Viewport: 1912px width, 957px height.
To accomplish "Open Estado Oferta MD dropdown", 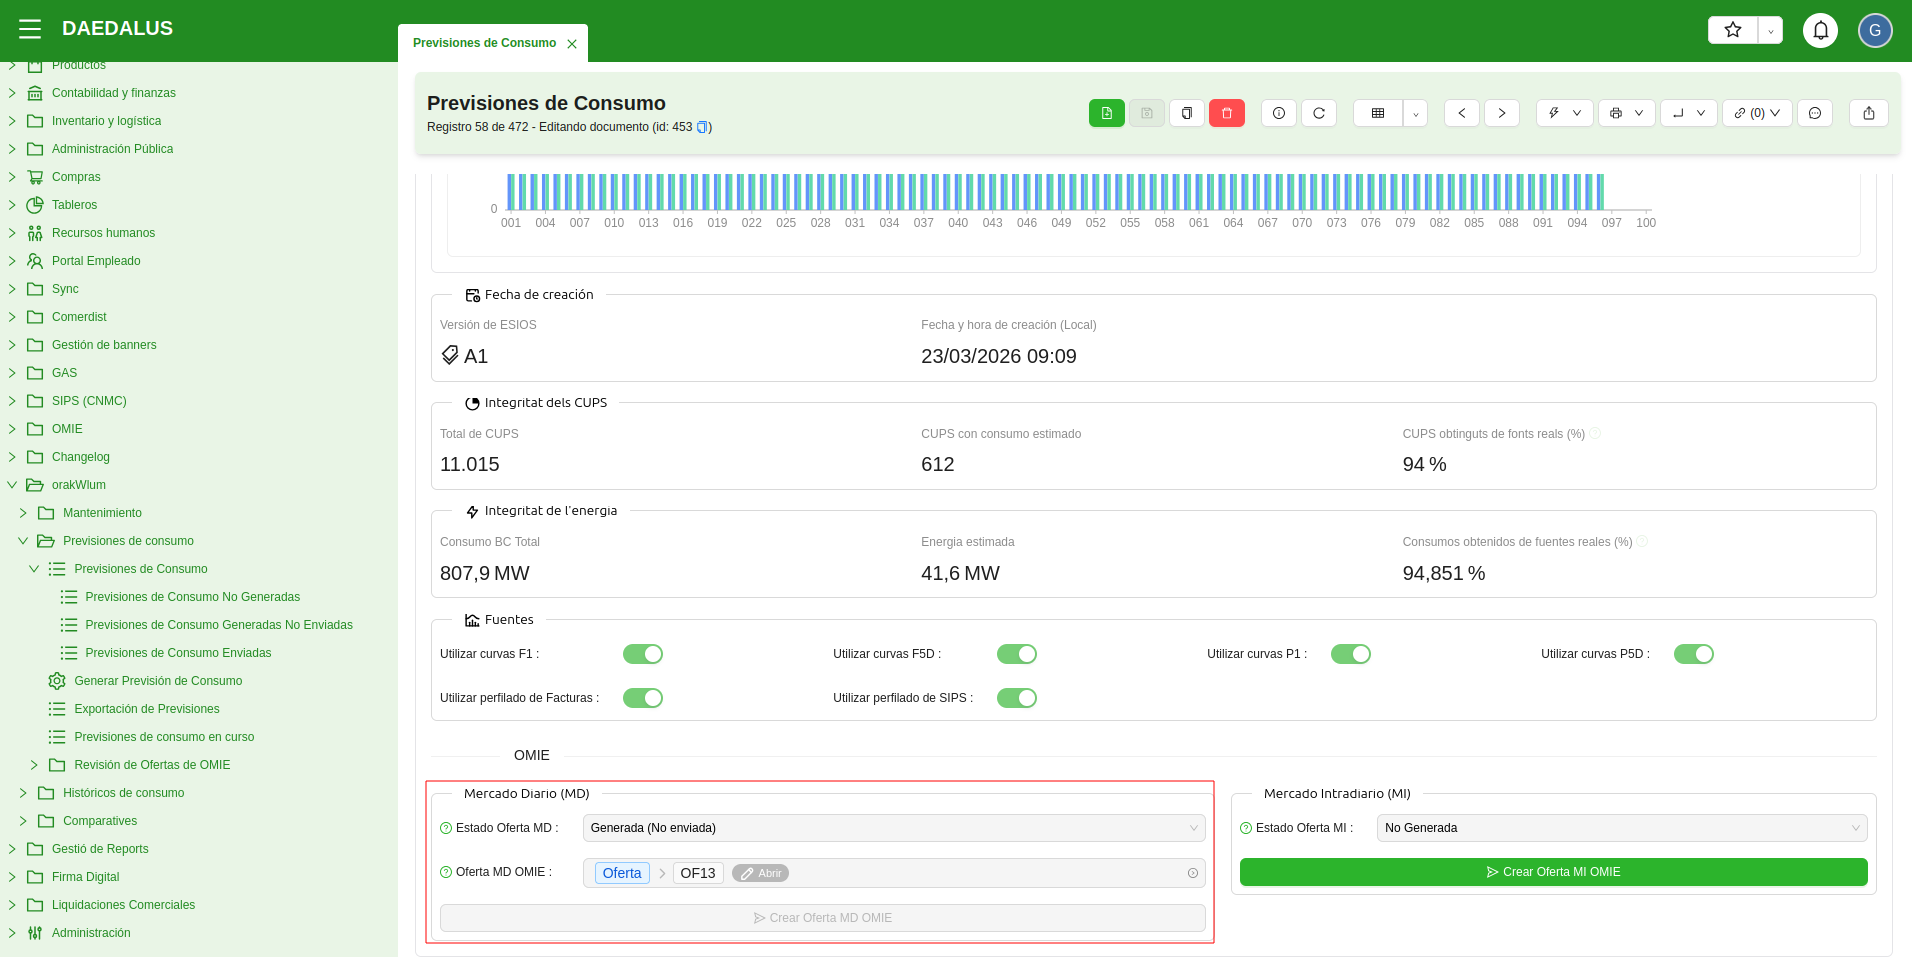I will tap(893, 828).
